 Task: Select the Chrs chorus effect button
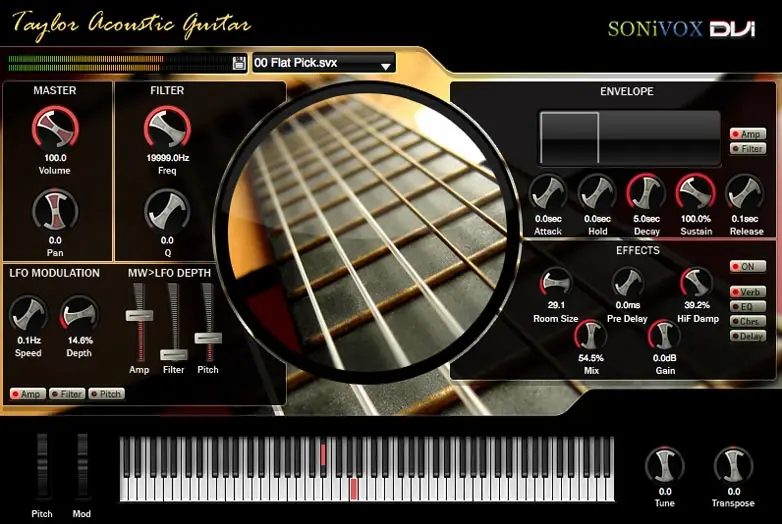(748, 322)
